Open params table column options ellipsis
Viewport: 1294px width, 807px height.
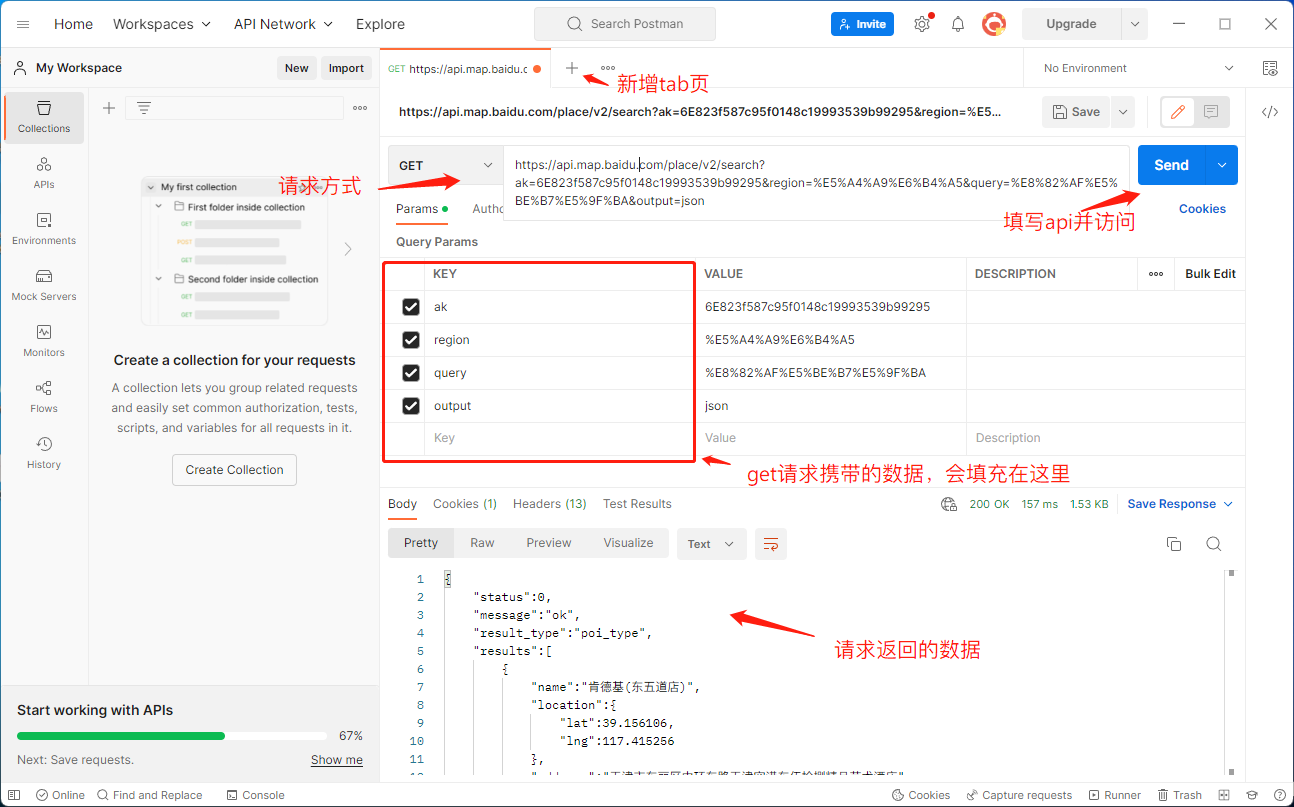pos(1156,274)
